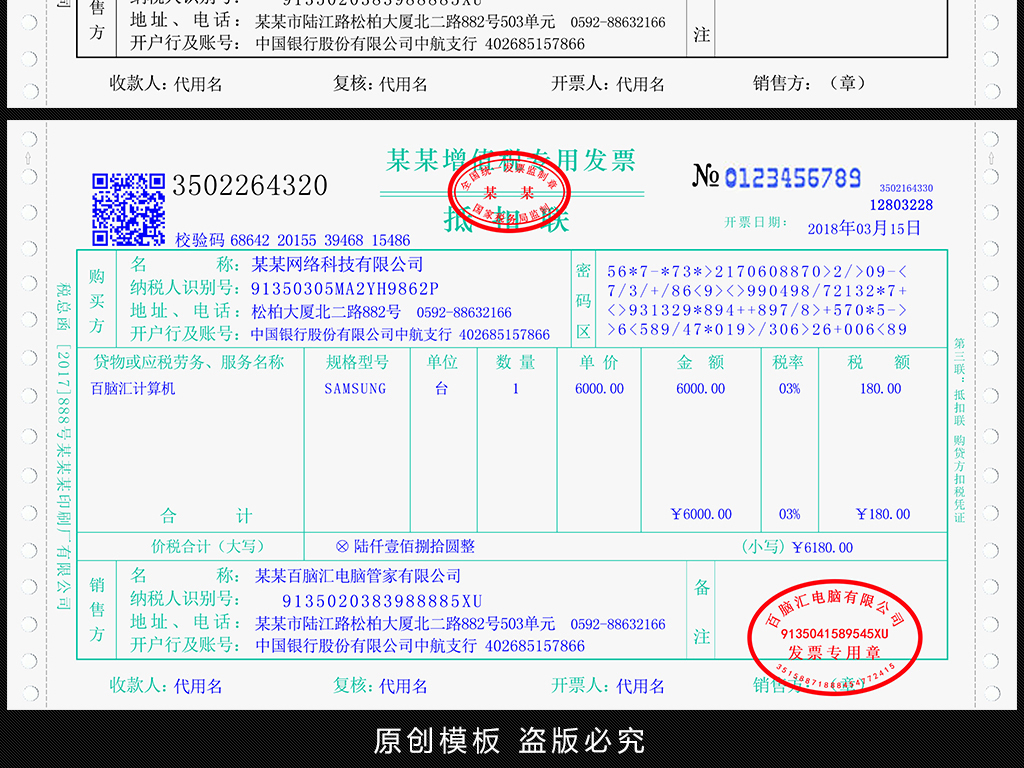This screenshot has width=1024, height=768.
Task: Select the 某某增值税专用发票 title
Action: [x=515, y=160]
